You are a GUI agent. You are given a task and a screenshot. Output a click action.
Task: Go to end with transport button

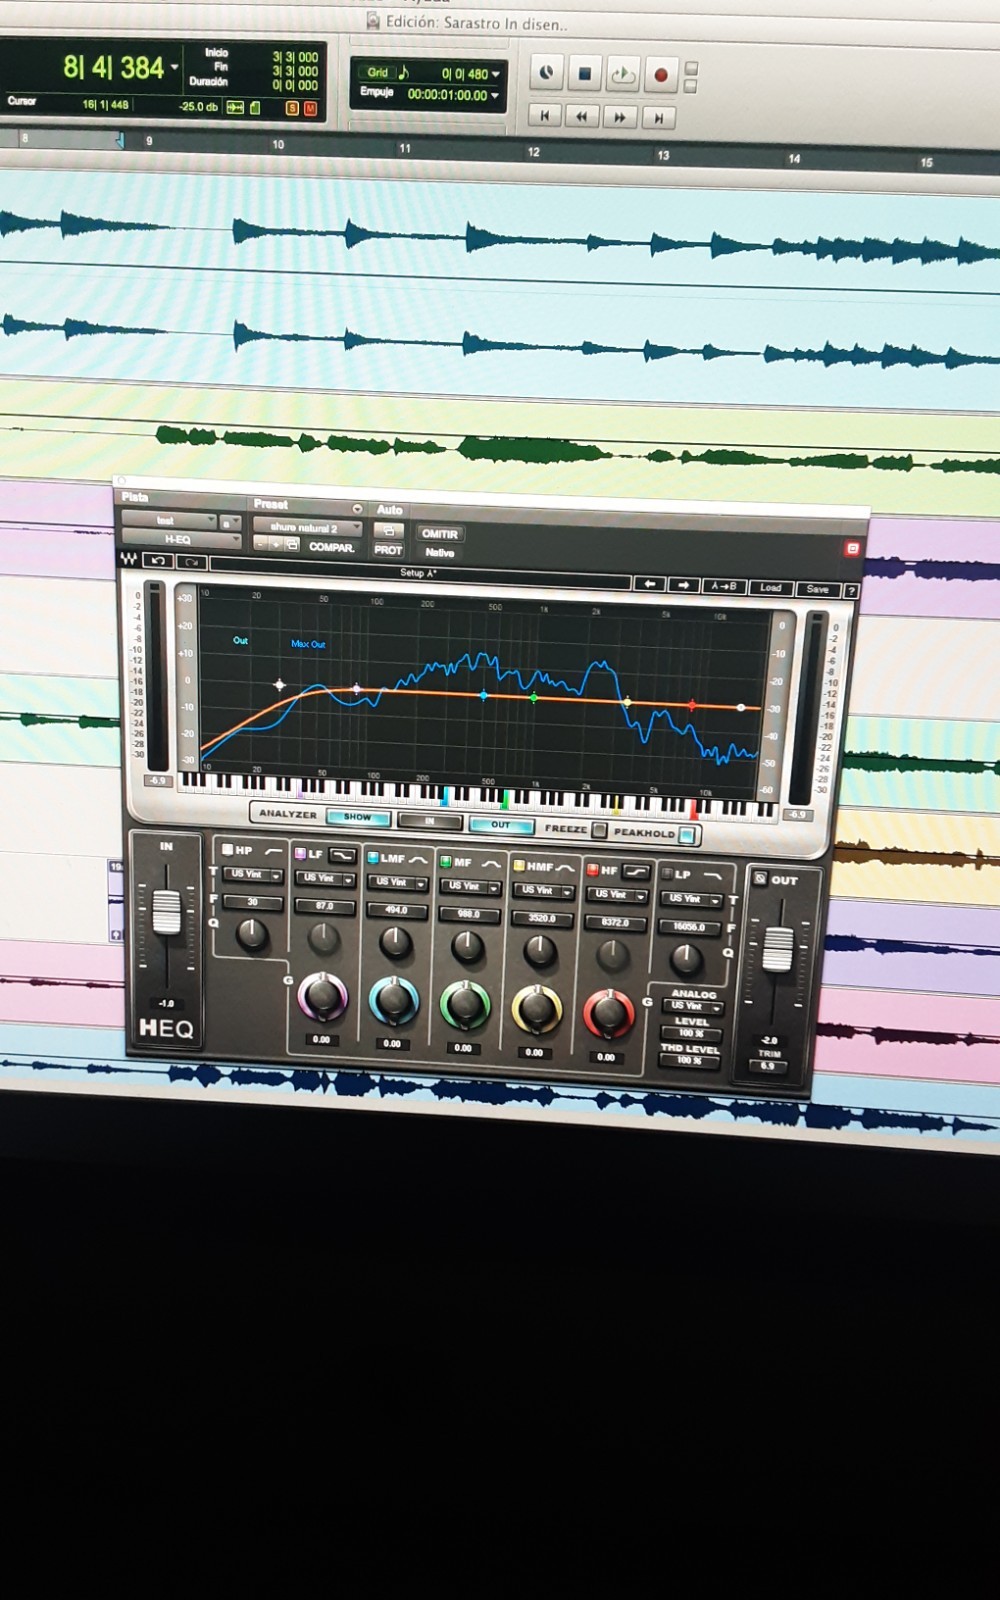pyautogui.click(x=658, y=119)
